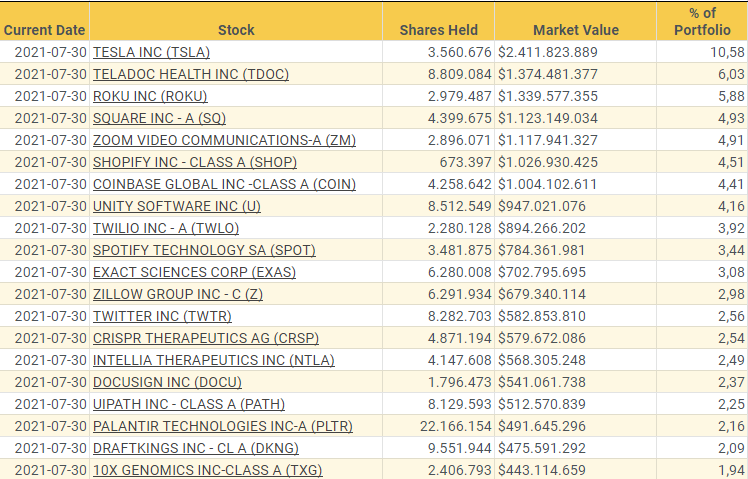Open ZOOM VIDEO COMMUNICATIONS-A (ZM) link

tap(224, 140)
